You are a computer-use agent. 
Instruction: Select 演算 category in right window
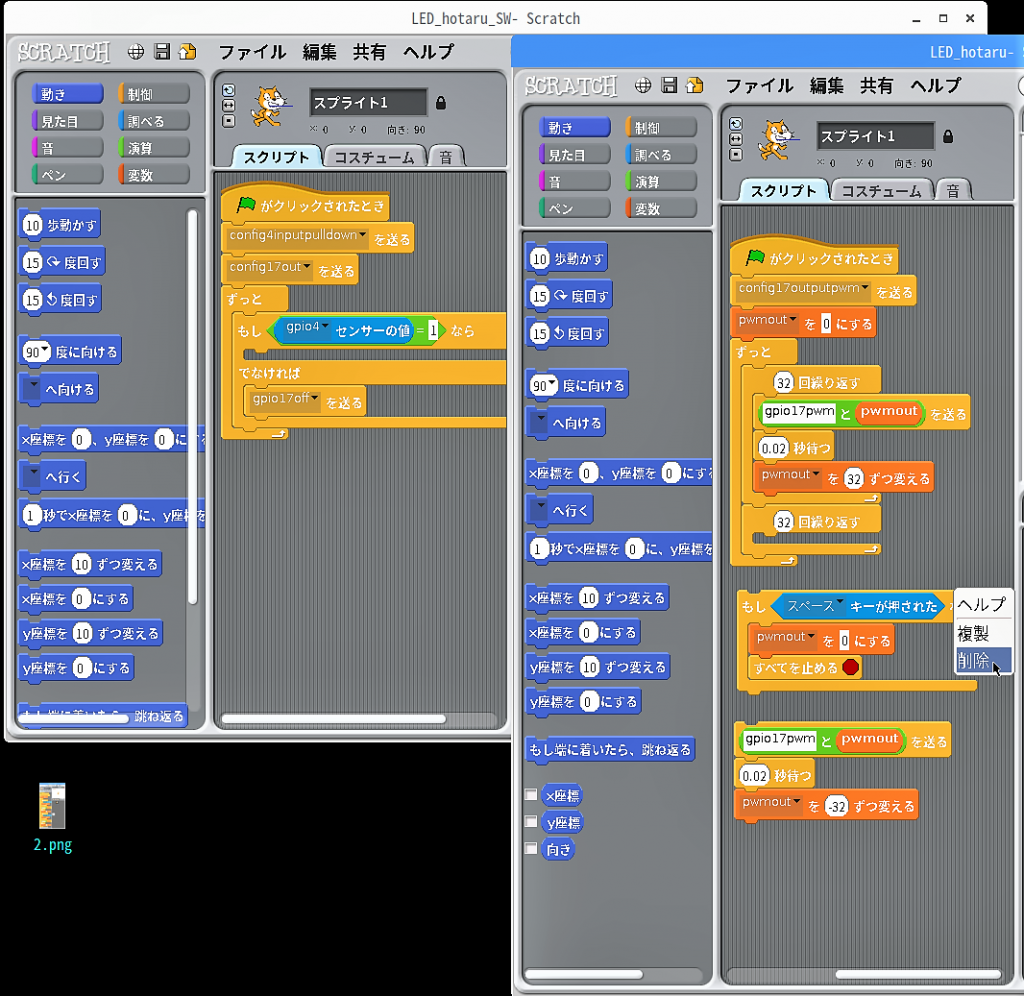(661, 182)
